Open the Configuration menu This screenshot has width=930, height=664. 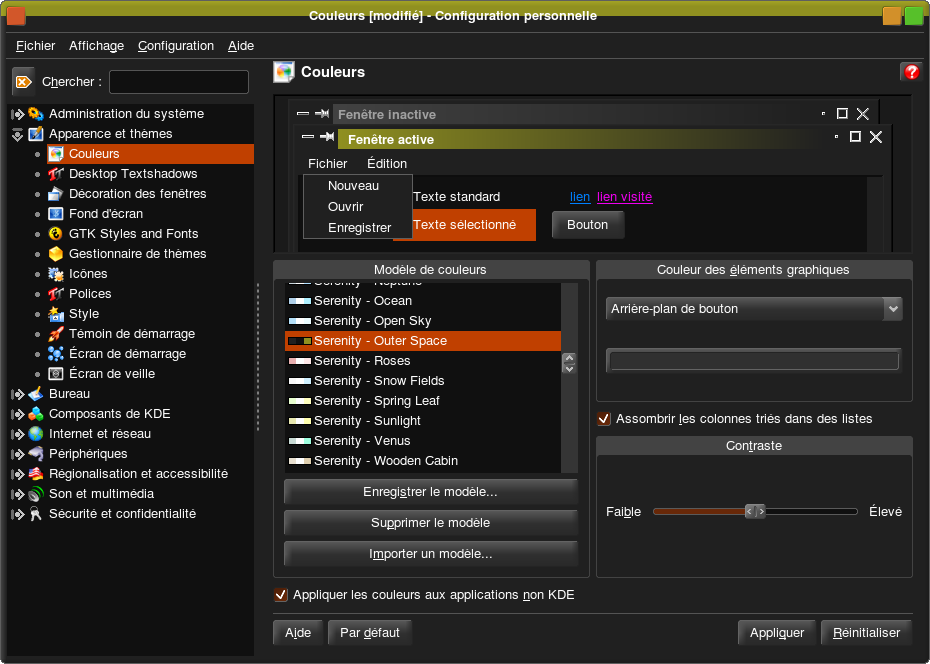(x=176, y=46)
